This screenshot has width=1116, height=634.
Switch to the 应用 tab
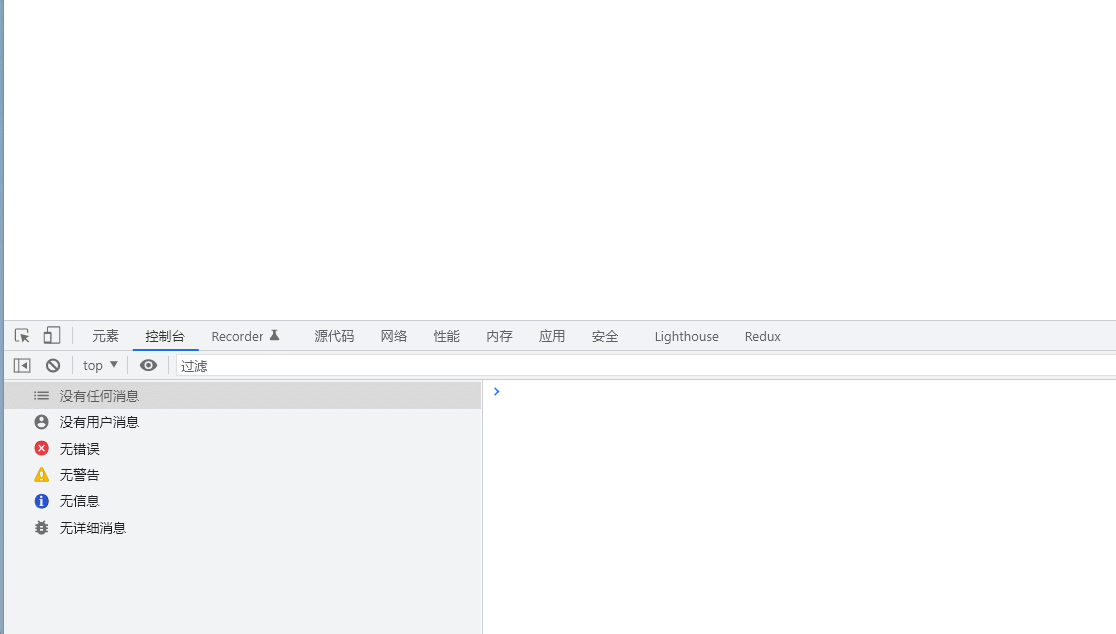coord(552,337)
